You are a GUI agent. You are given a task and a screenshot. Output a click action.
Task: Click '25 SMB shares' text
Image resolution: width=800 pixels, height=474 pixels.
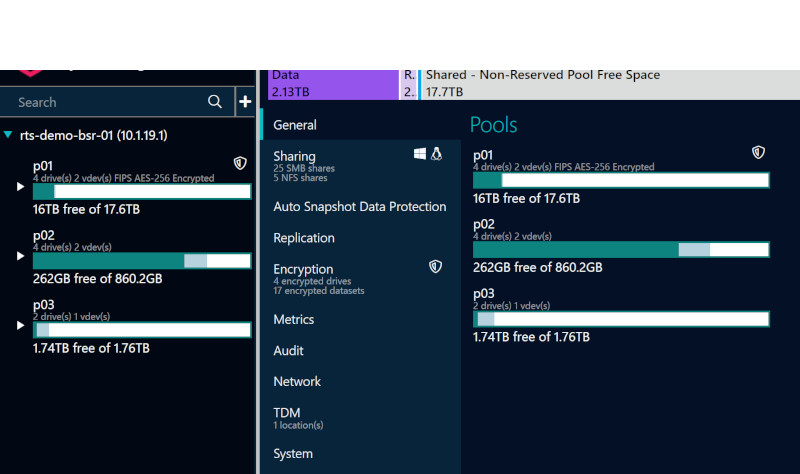(304, 168)
